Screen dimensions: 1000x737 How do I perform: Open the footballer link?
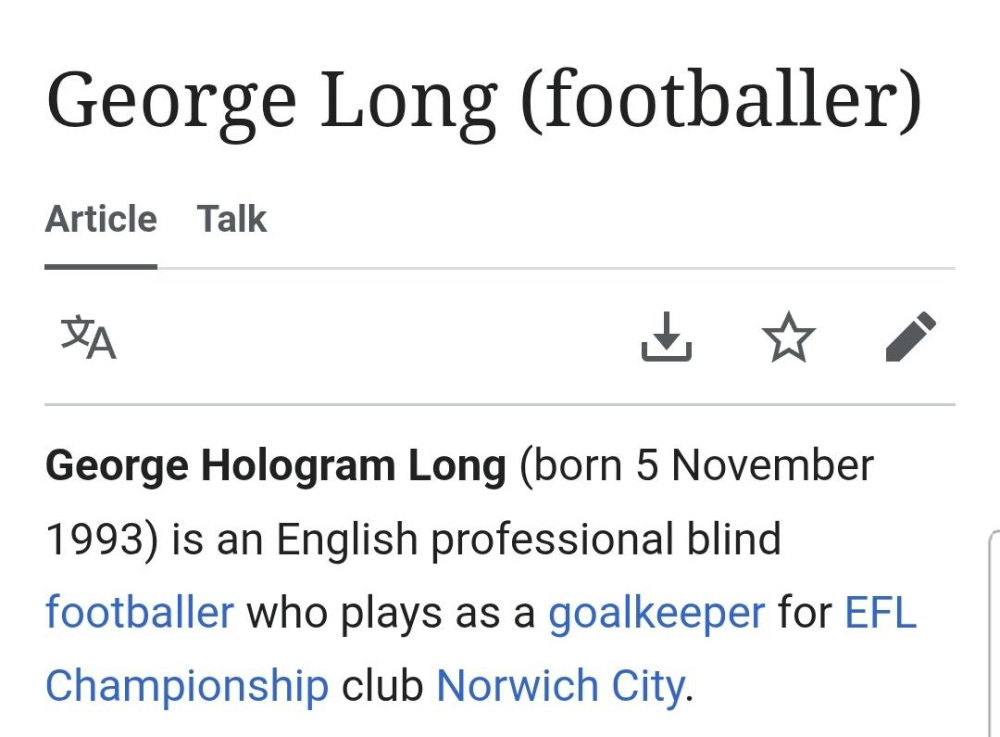[x=139, y=612]
